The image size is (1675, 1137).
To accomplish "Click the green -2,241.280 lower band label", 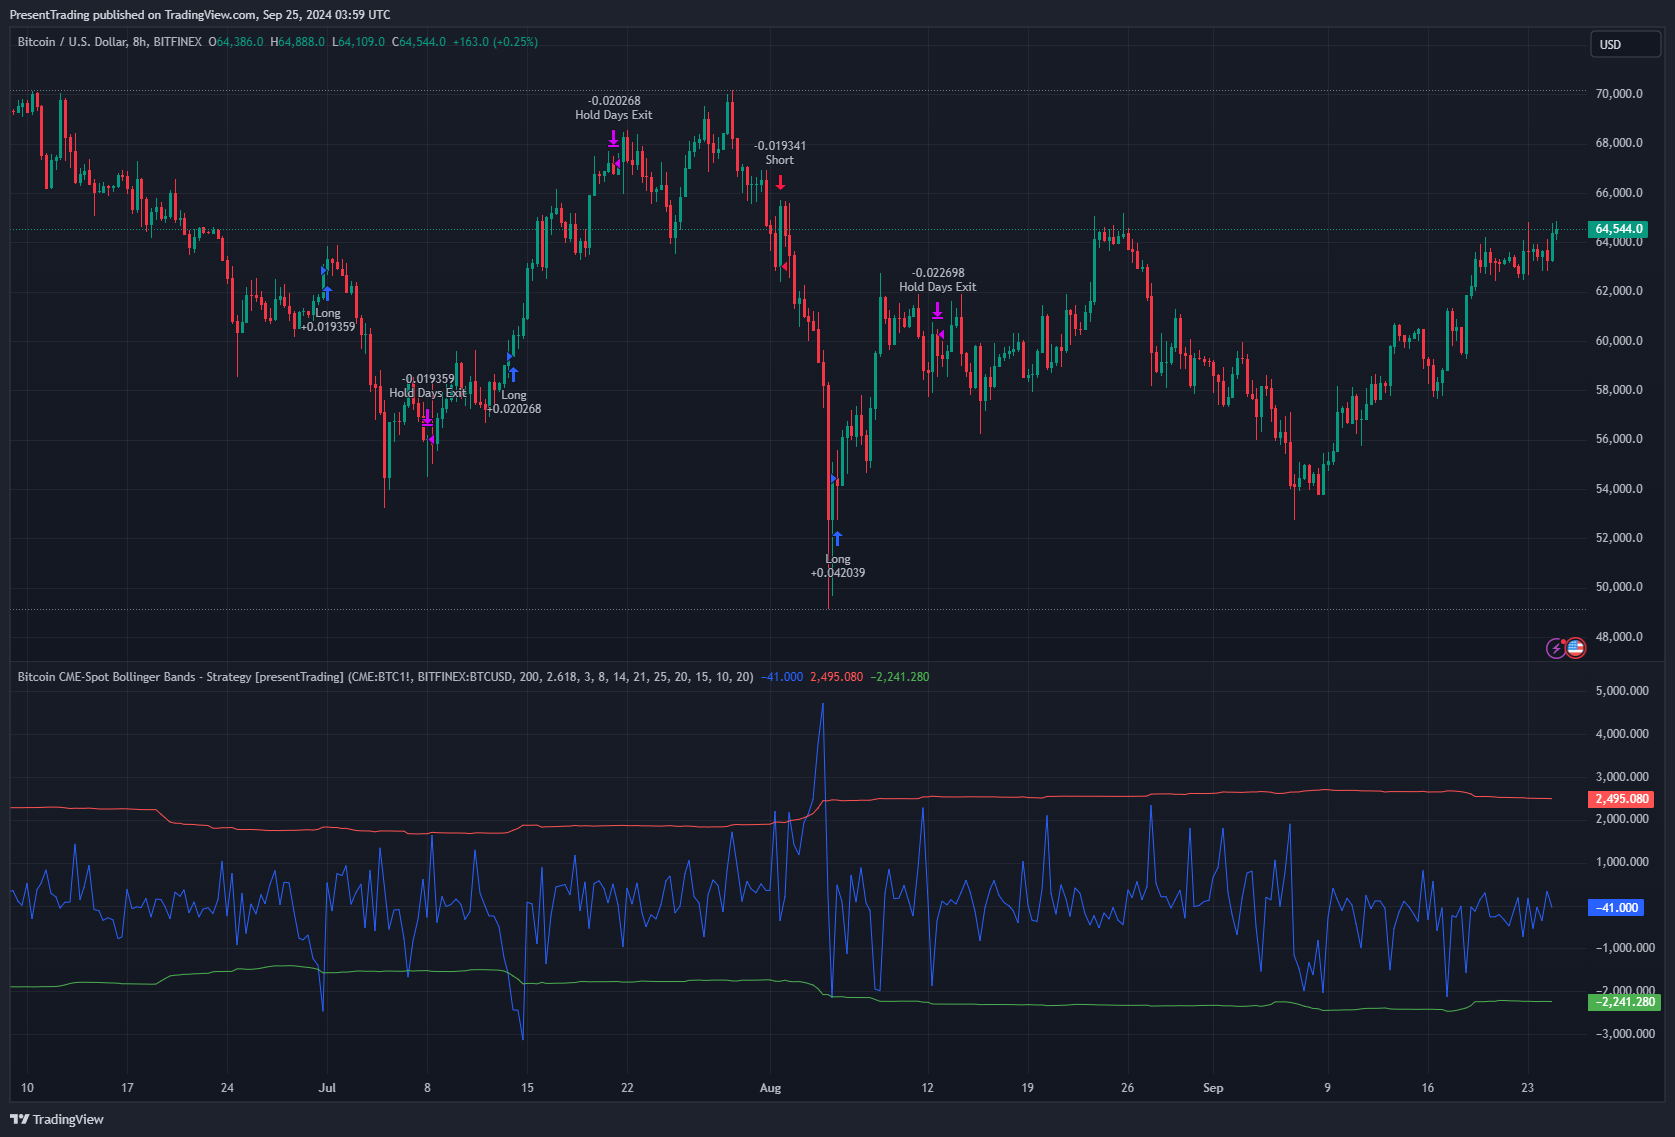I will click(x=1624, y=1002).
